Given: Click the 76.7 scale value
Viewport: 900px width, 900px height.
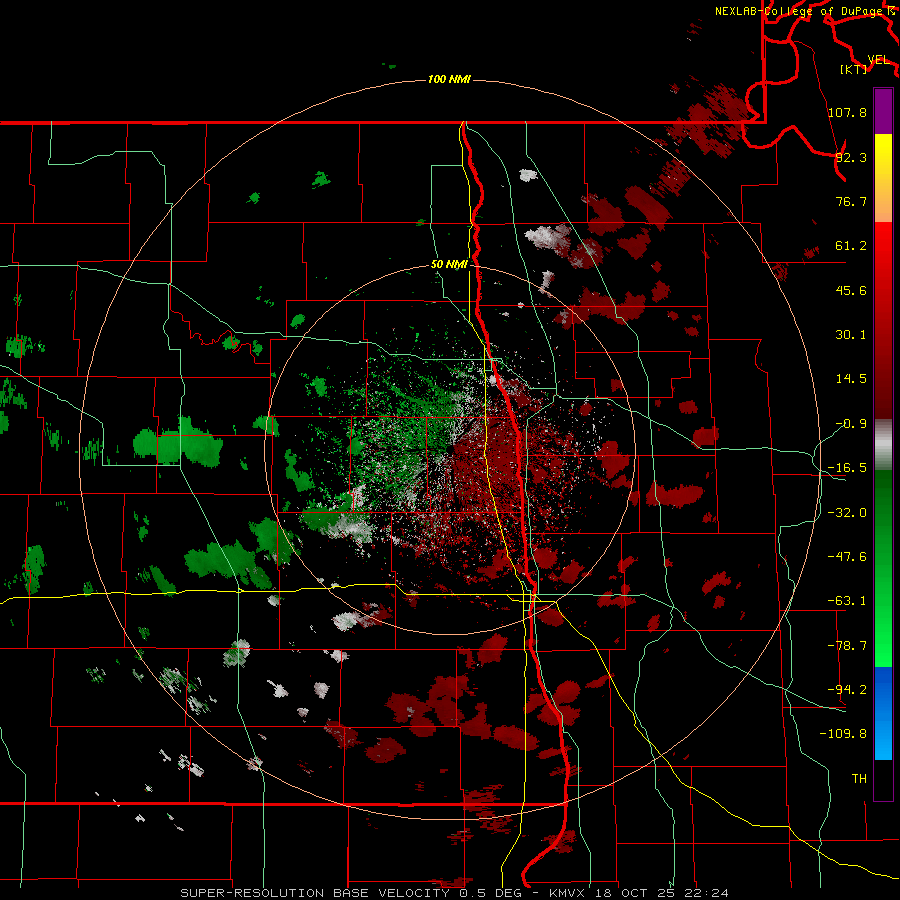Looking at the screenshot, I should (851, 201).
